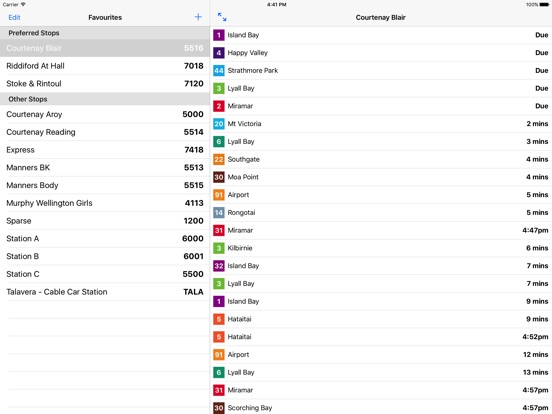Click route 14 Rongotai badge

coord(219,212)
